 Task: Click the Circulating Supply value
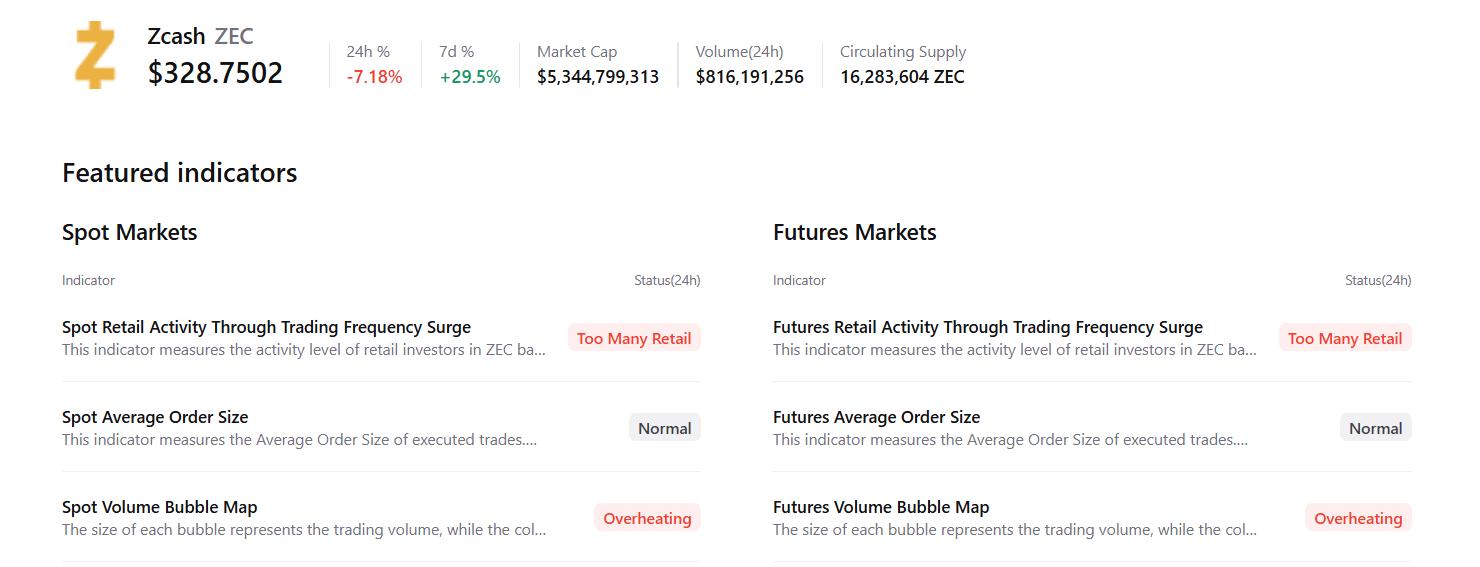[x=902, y=77]
